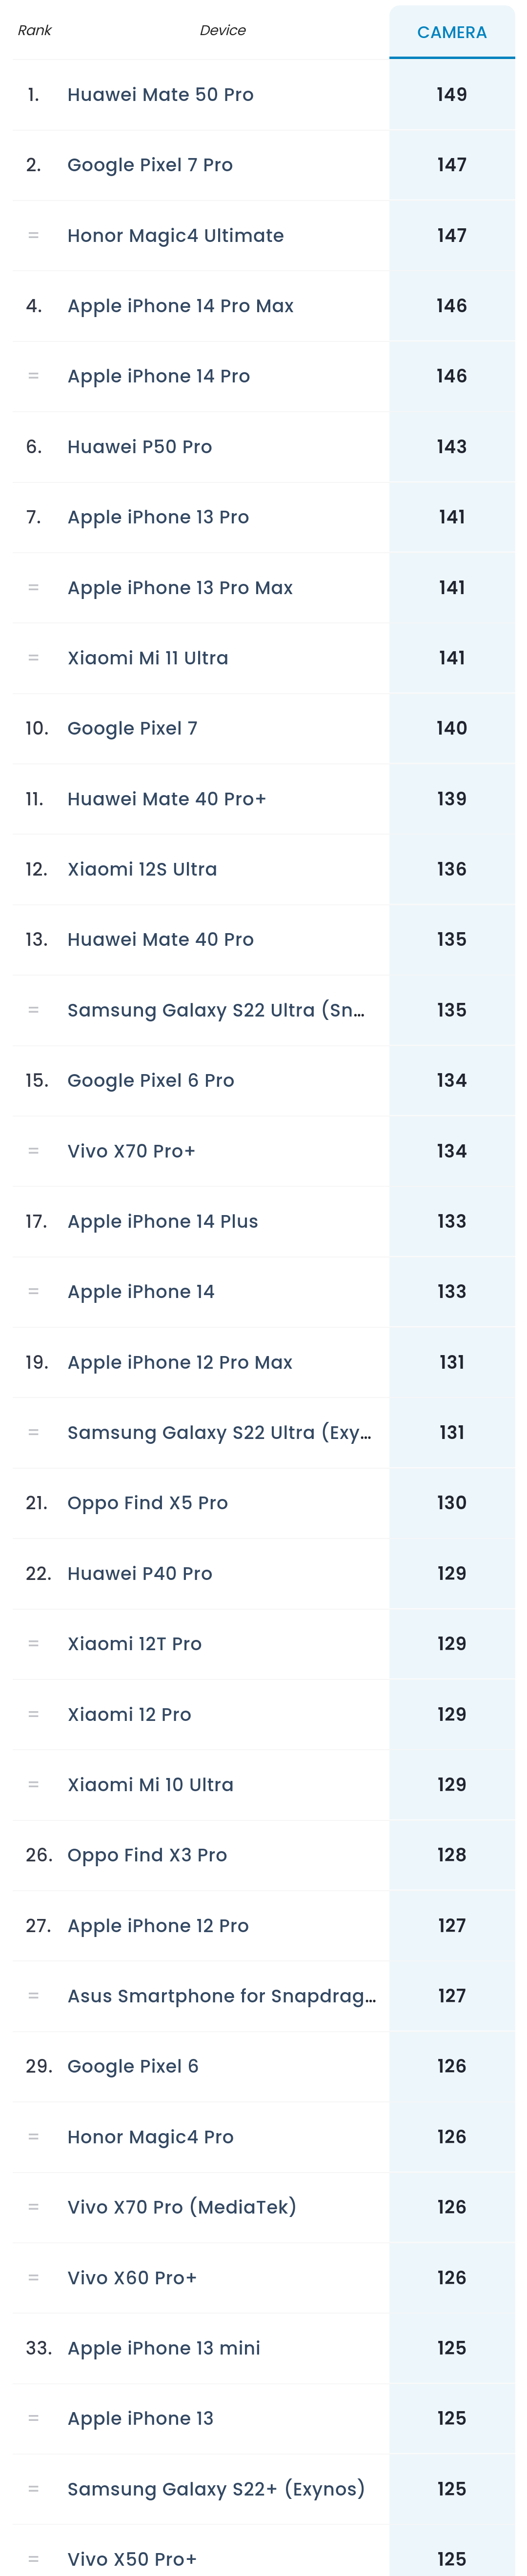Select Apple iPhone 13 mini device
527x2576 pixels.
163,2348
